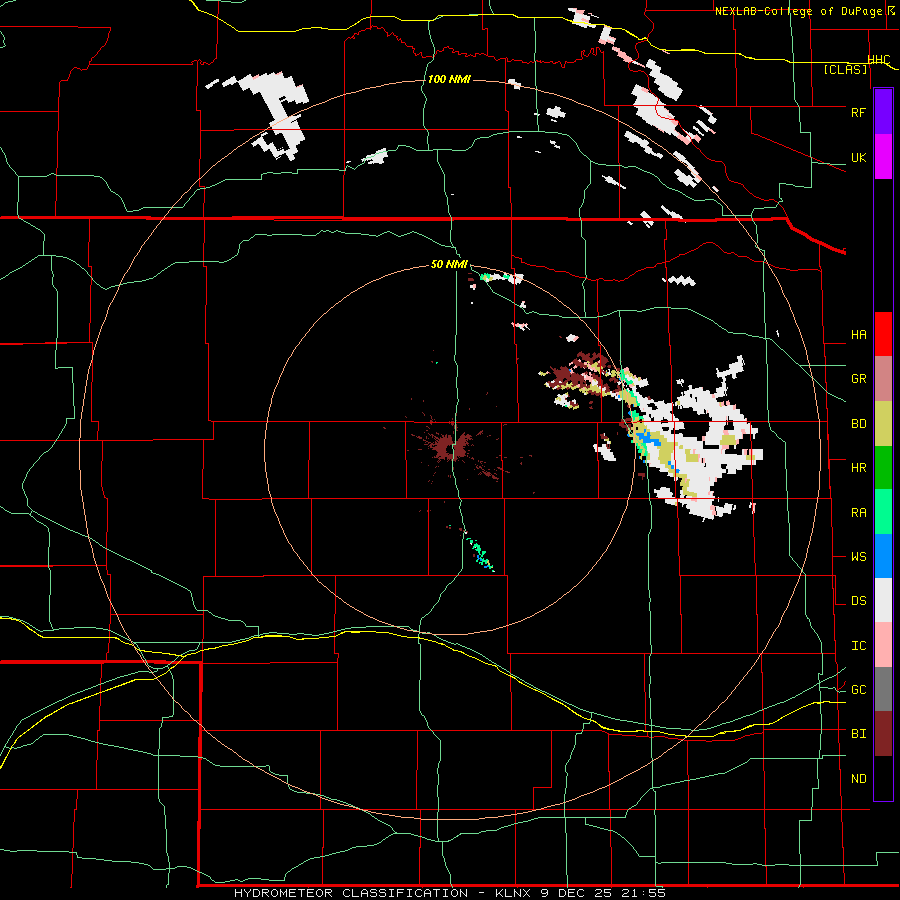The width and height of the screenshot is (900, 900).
Task: Click the DS legend label
Action: point(859,600)
